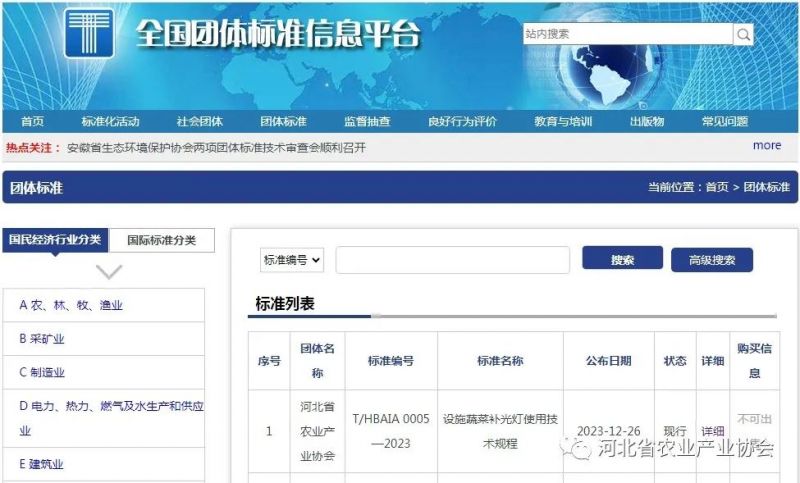Click the 状态 column header
This screenshot has height=483, width=800.
(x=675, y=361)
